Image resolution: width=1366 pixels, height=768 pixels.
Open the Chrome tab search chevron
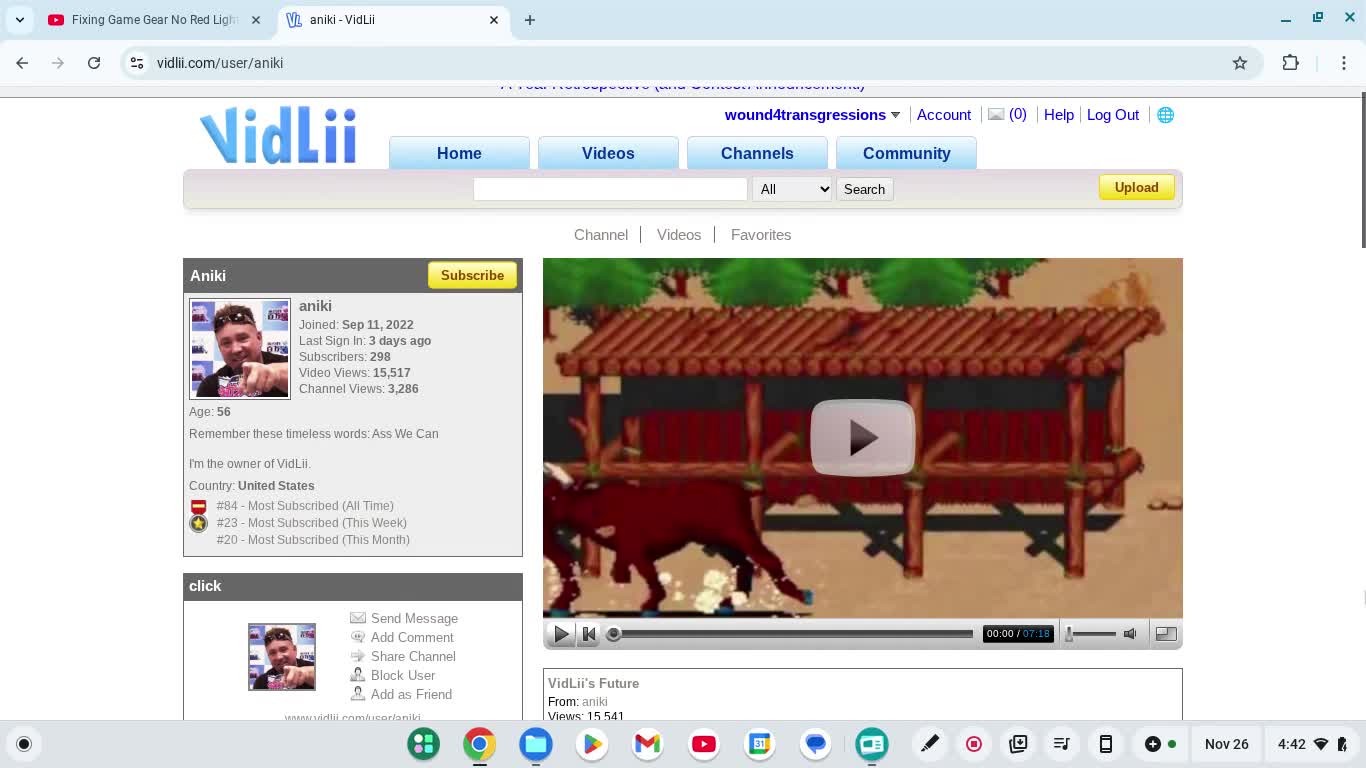pyautogui.click(x=20, y=20)
